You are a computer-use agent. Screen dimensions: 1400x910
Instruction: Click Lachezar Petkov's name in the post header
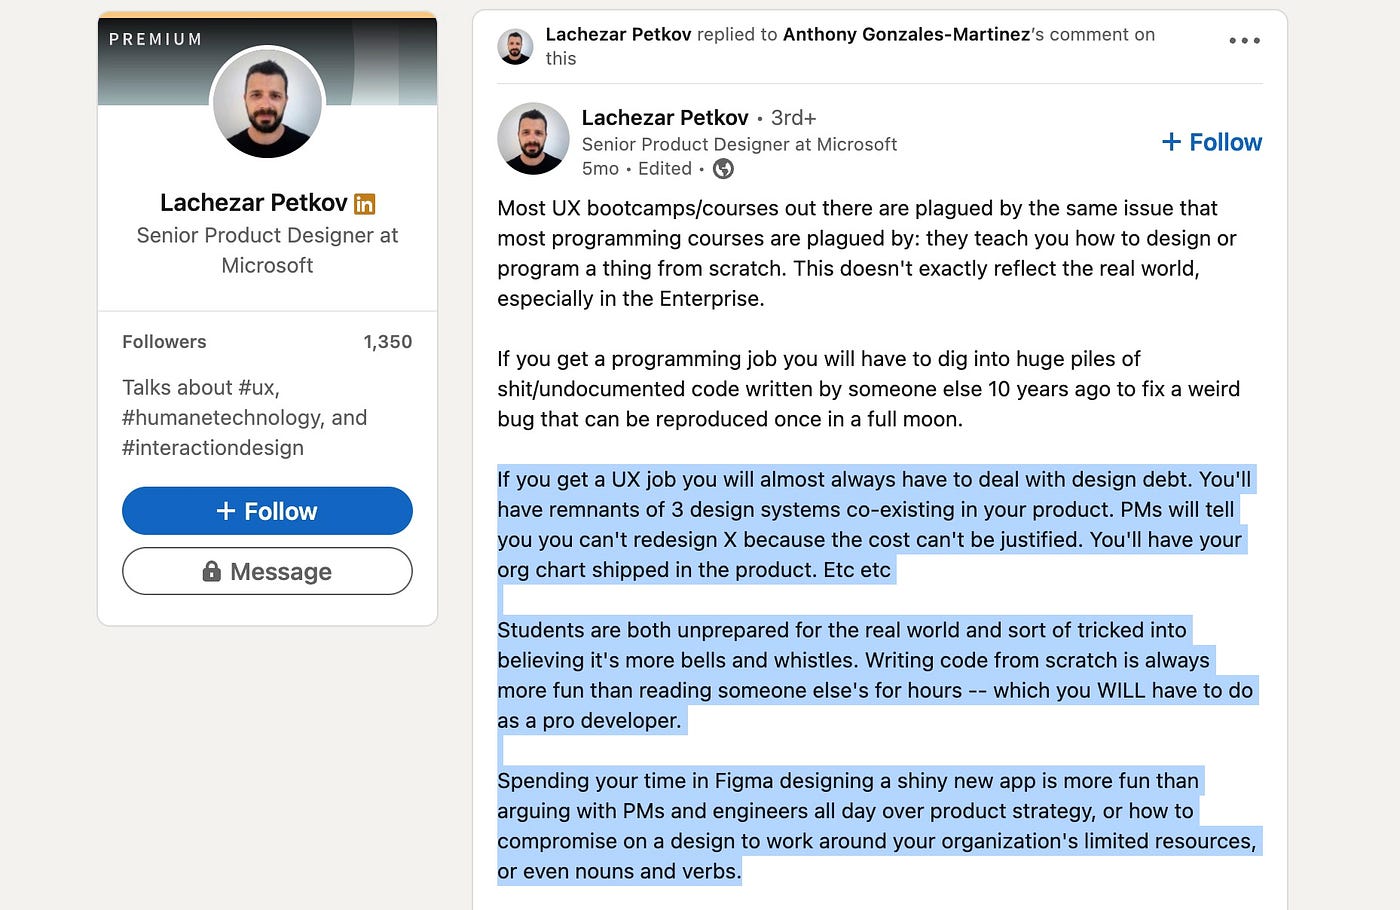[665, 117]
